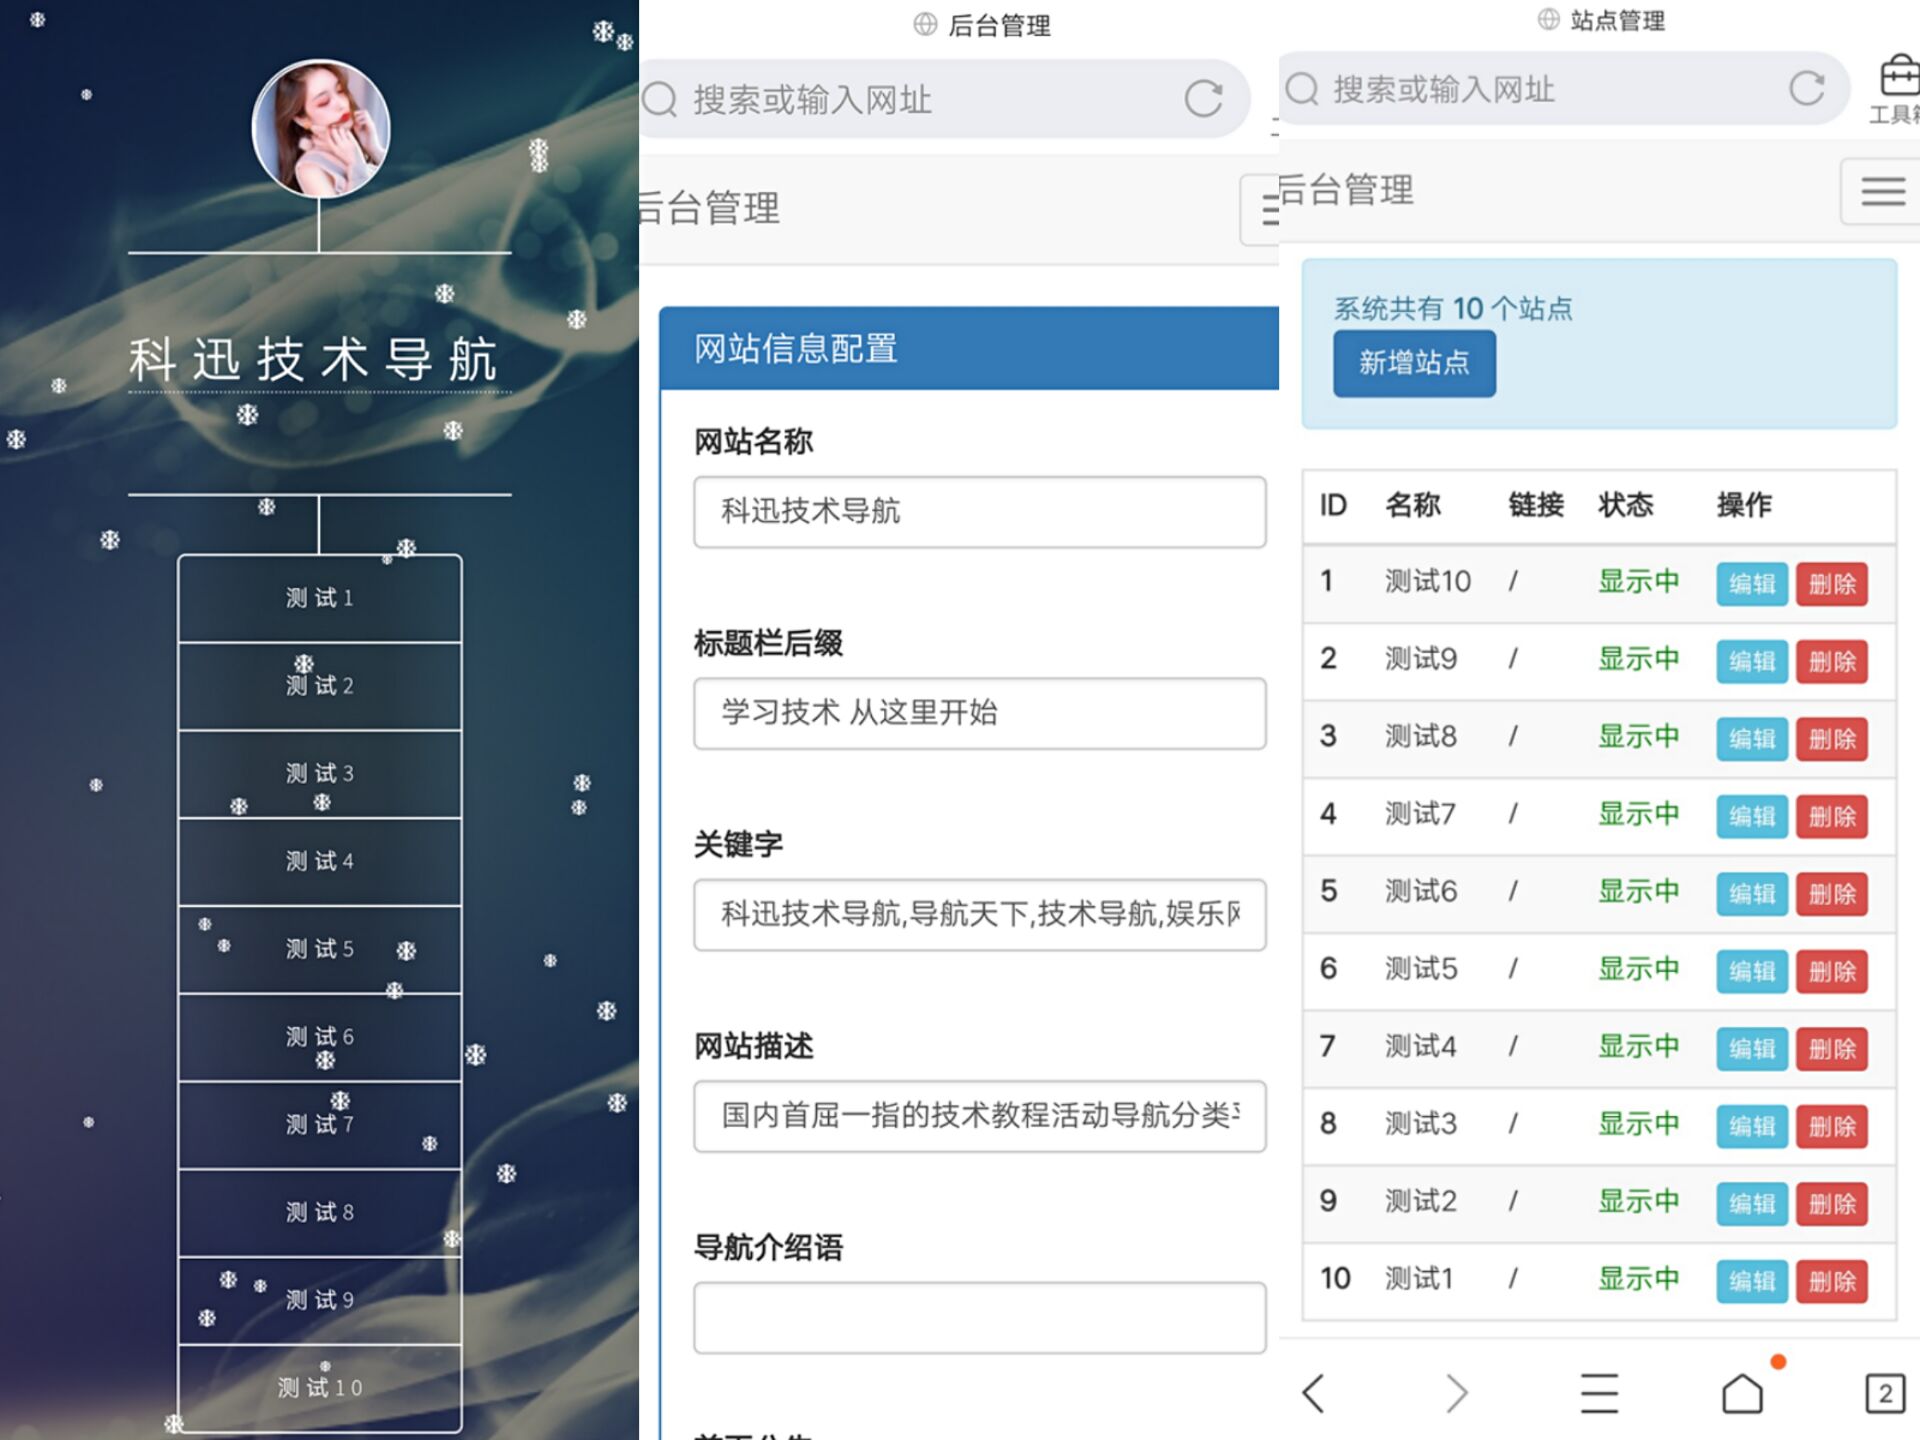
Task: Tap the refresh icon in the search bar
Action: [x=1205, y=99]
